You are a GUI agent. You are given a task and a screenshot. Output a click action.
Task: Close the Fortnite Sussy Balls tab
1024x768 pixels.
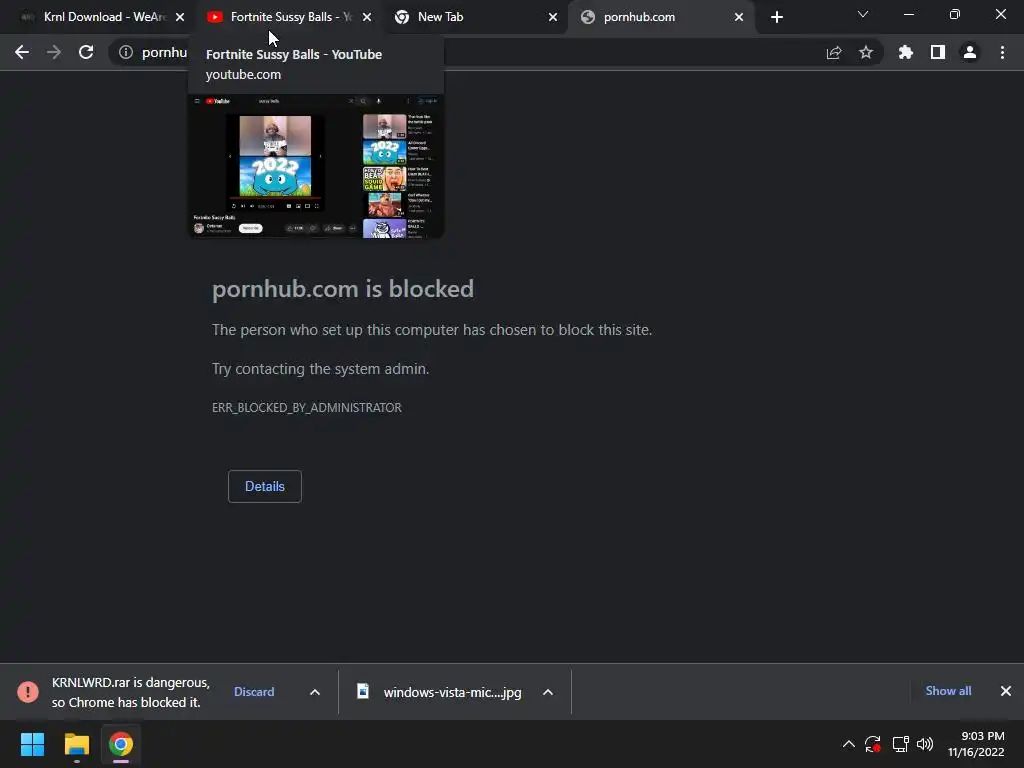pyautogui.click(x=367, y=17)
